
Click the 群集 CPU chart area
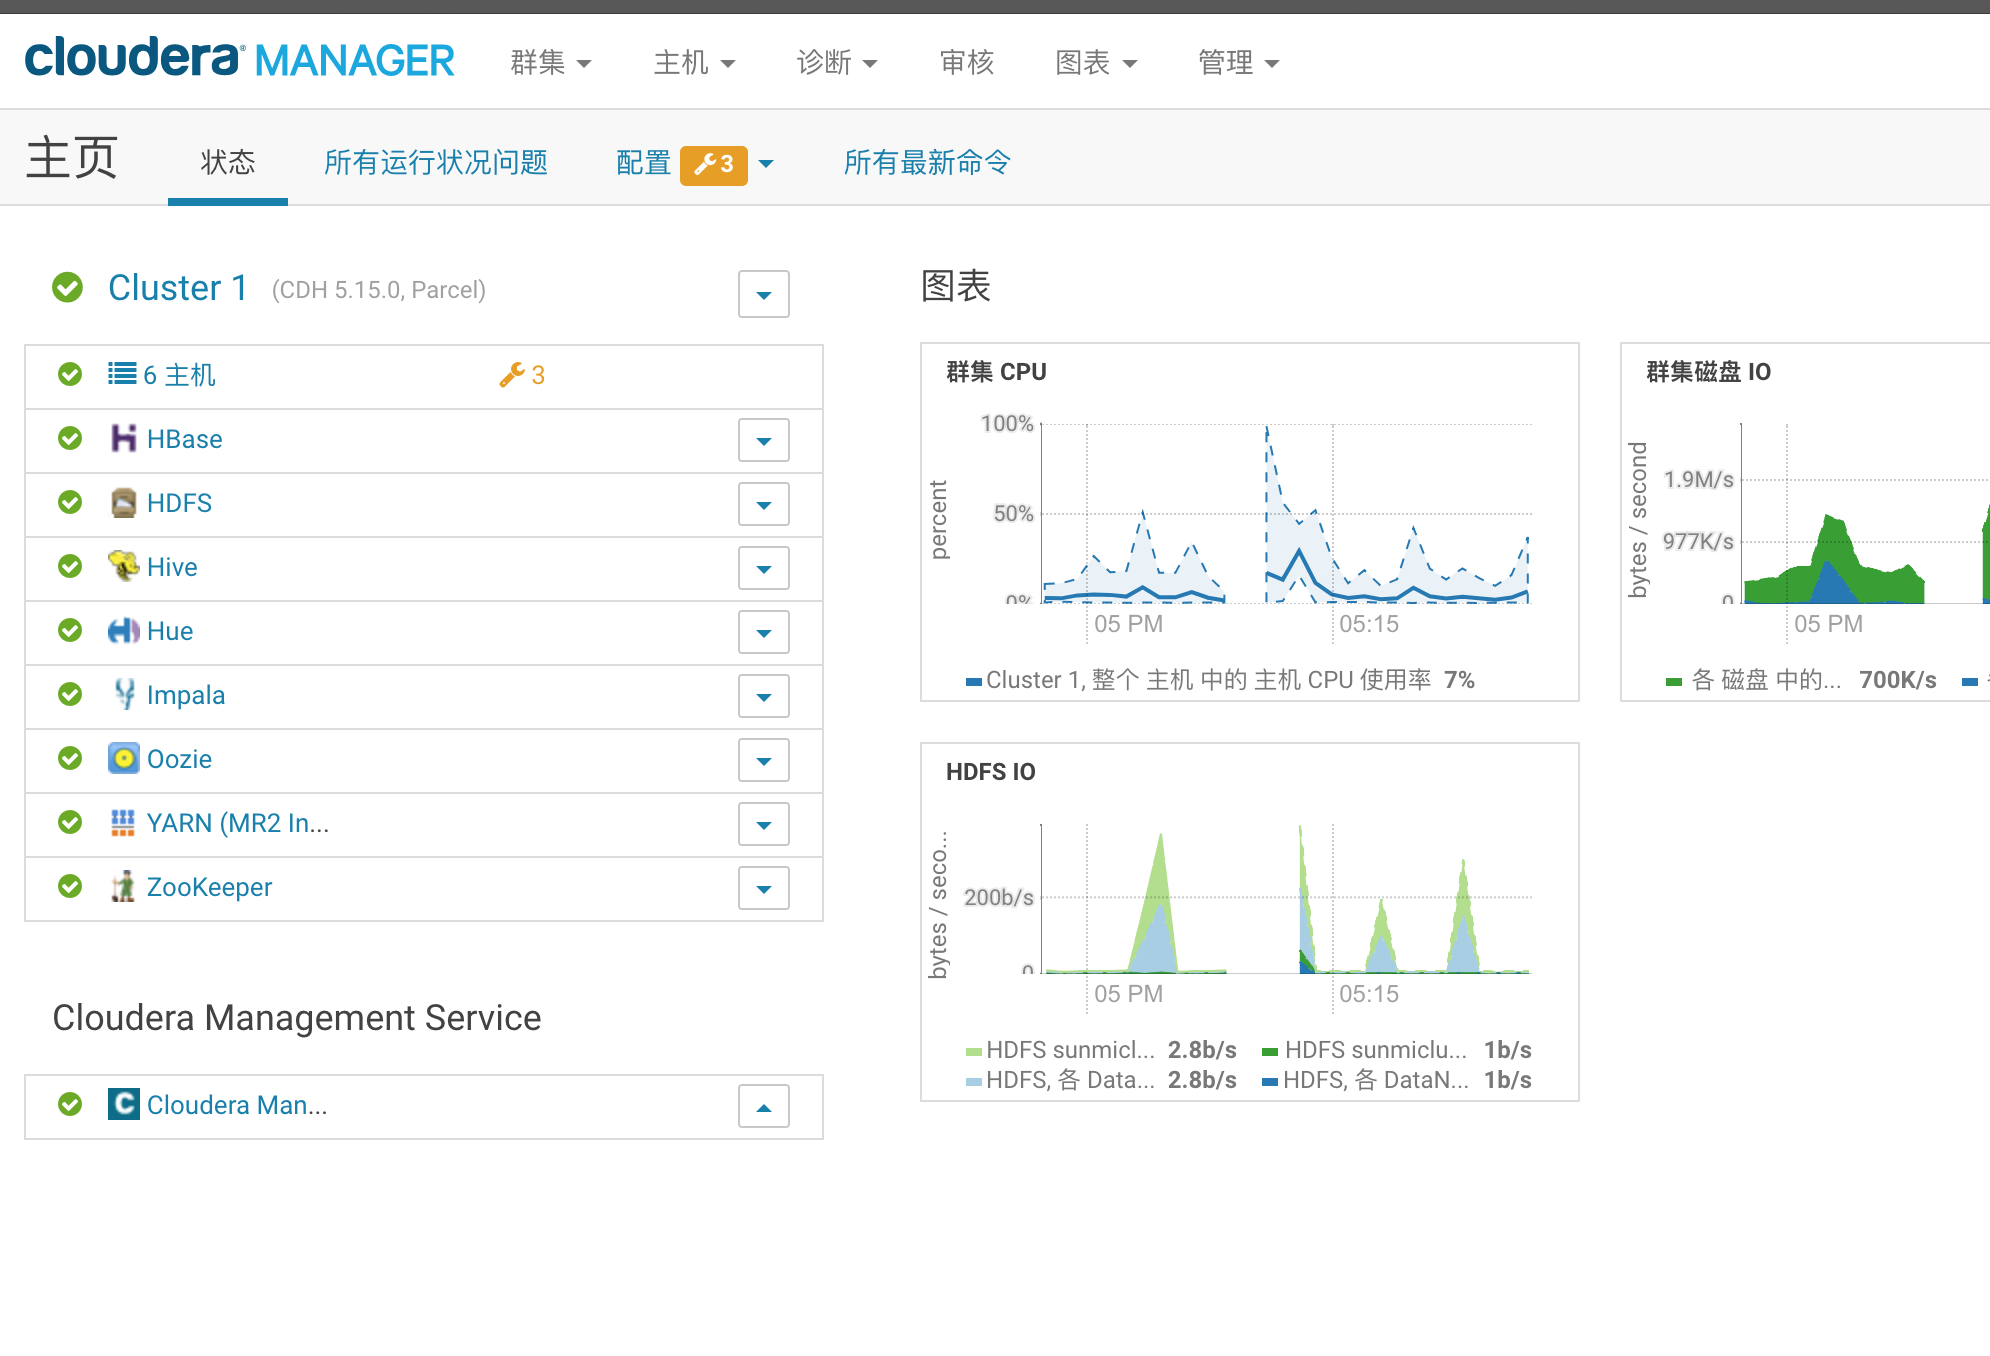coord(1285,515)
